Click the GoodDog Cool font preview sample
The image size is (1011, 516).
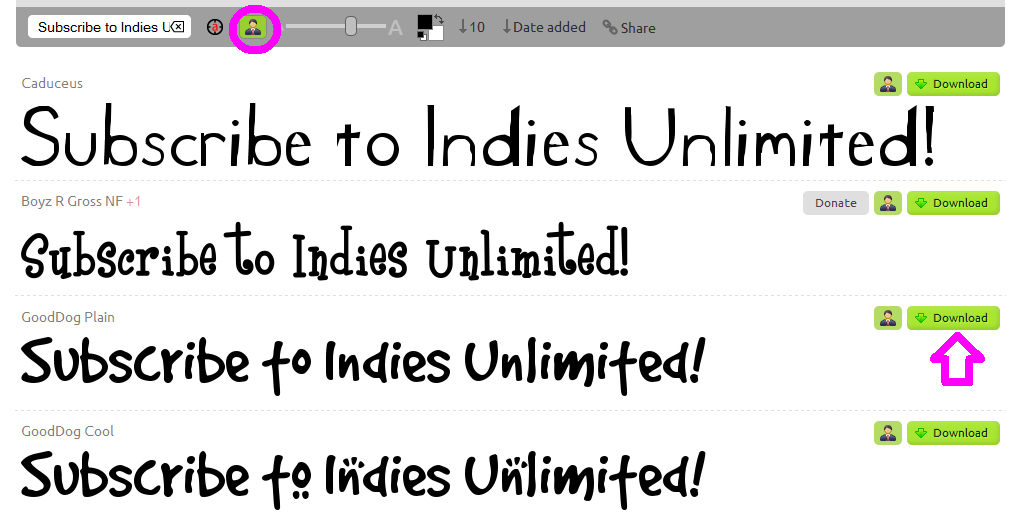pos(363,481)
